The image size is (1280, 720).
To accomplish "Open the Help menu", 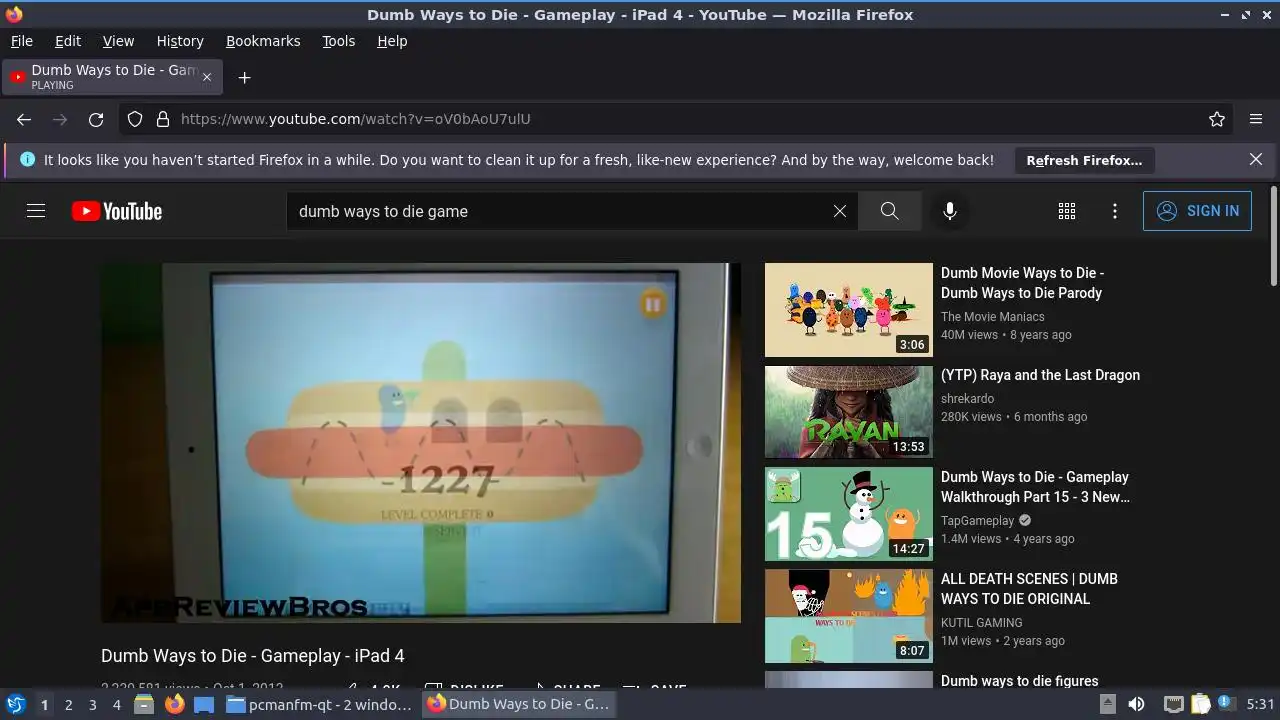I will point(392,41).
